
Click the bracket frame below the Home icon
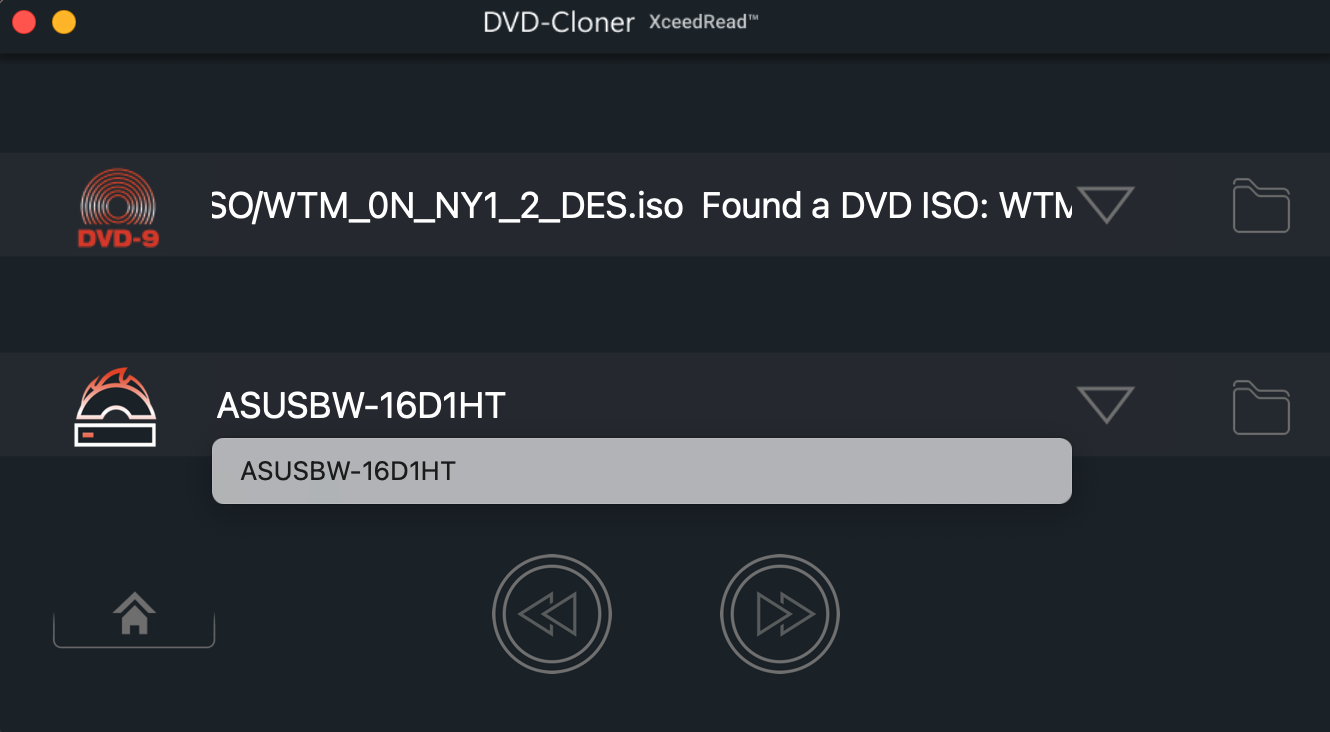pos(134,632)
